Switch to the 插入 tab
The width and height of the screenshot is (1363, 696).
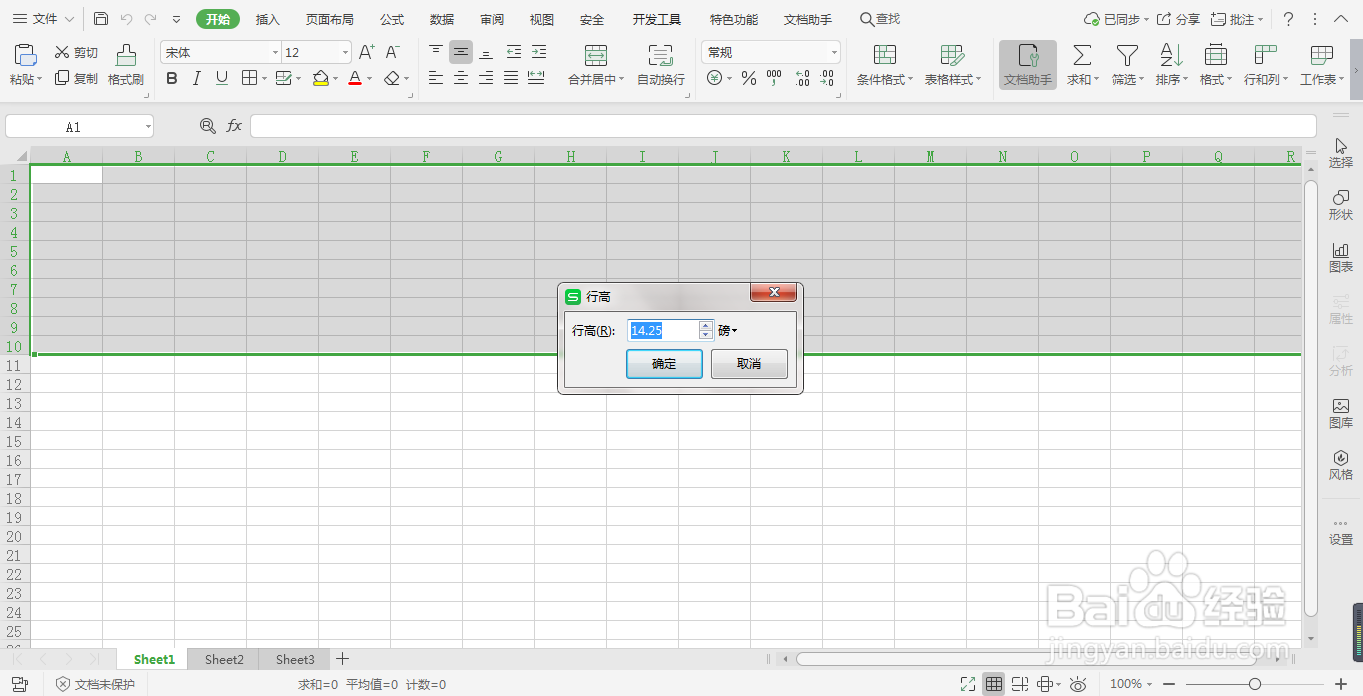[x=268, y=19]
